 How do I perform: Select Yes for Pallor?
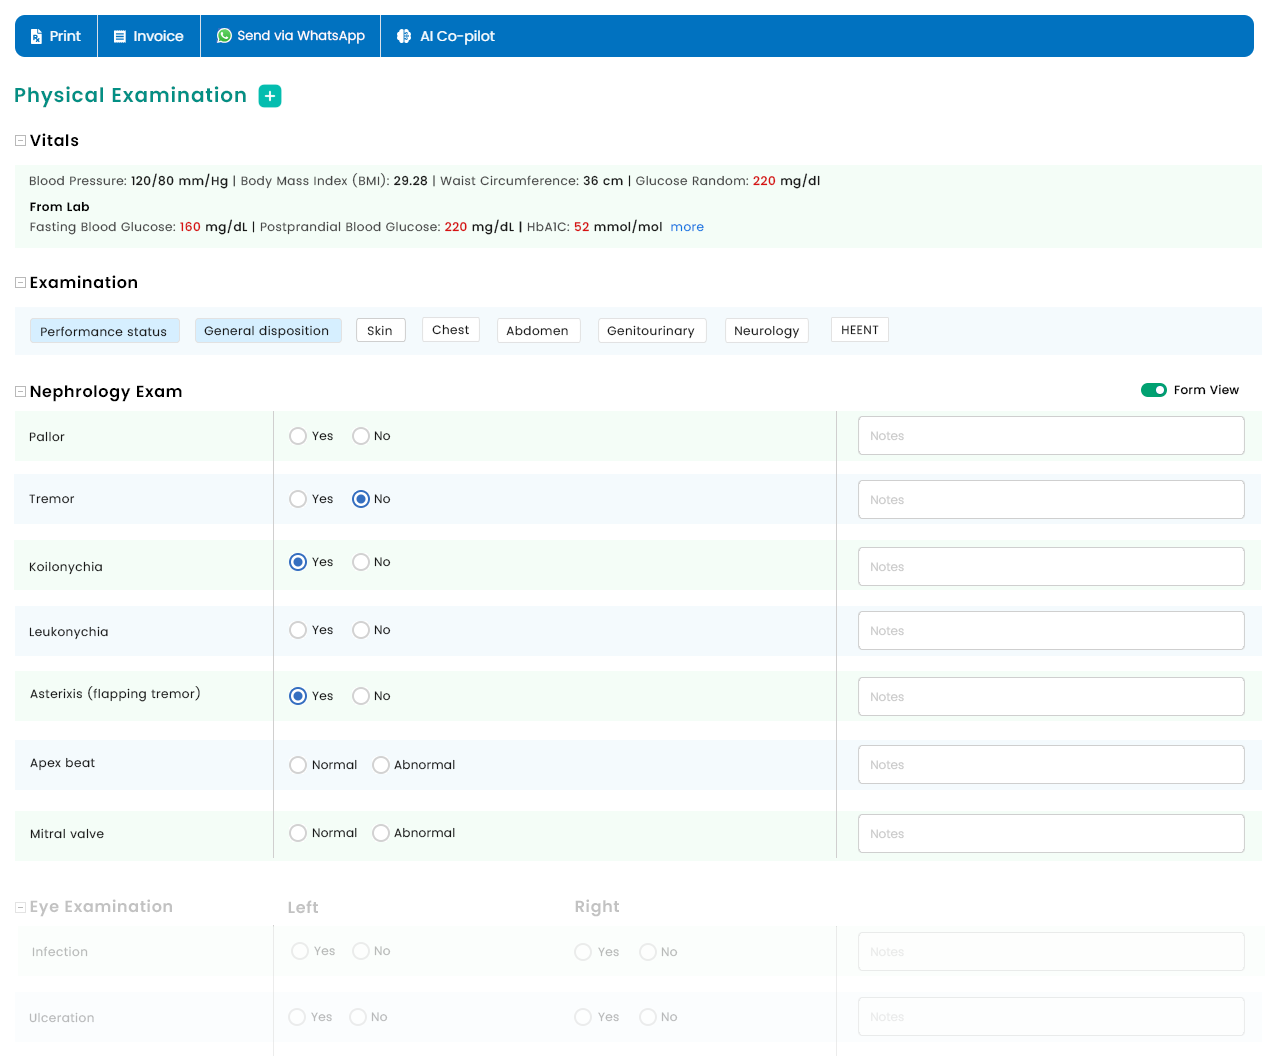[298, 436]
